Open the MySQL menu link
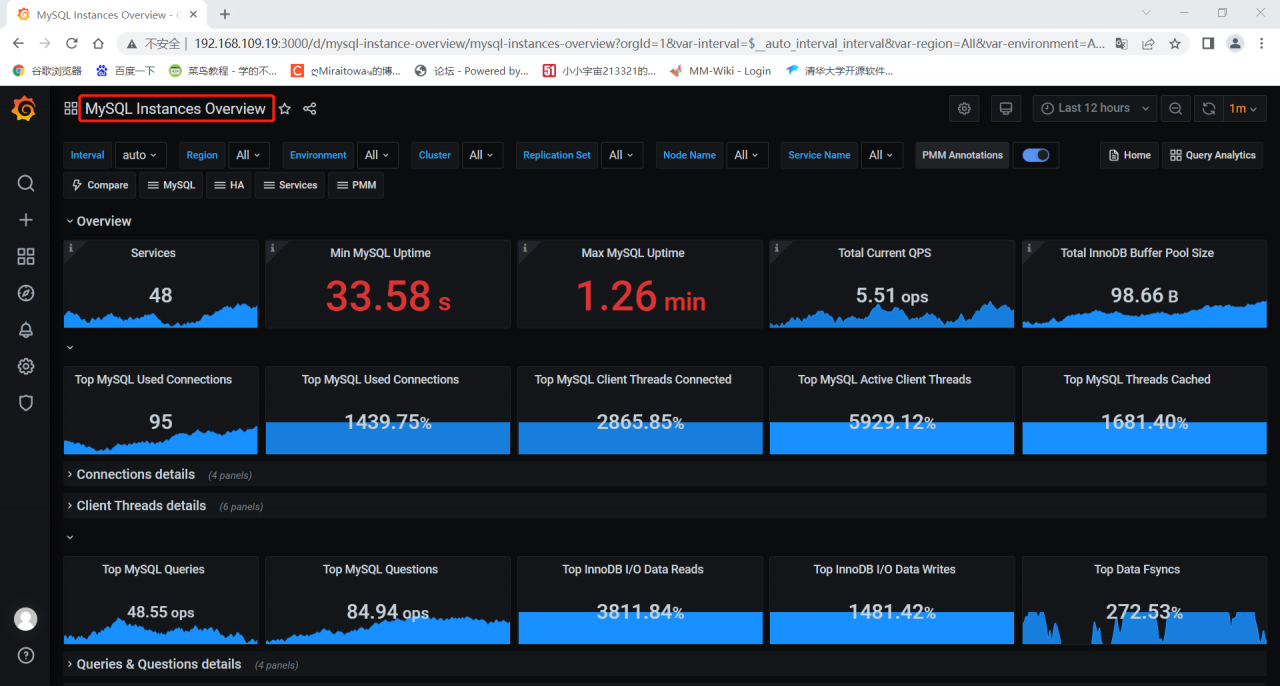 point(172,185)
